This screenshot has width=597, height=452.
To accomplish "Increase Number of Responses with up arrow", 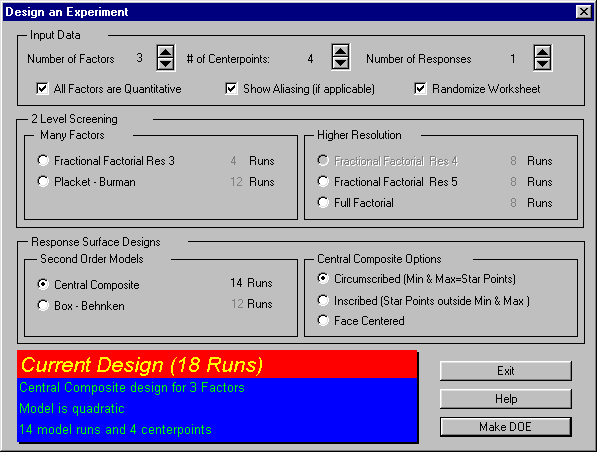I will (543, 52).
